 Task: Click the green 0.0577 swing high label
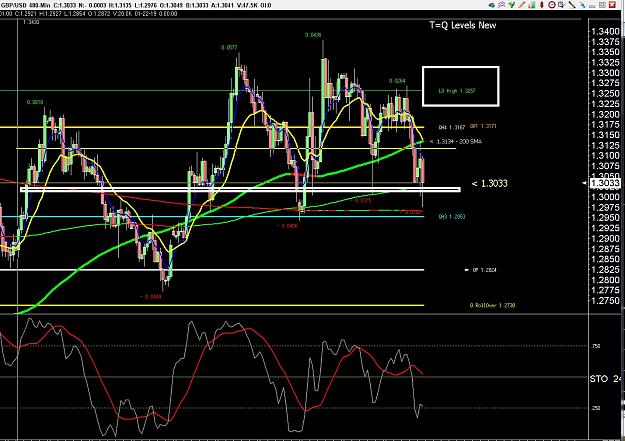point(229,47)
